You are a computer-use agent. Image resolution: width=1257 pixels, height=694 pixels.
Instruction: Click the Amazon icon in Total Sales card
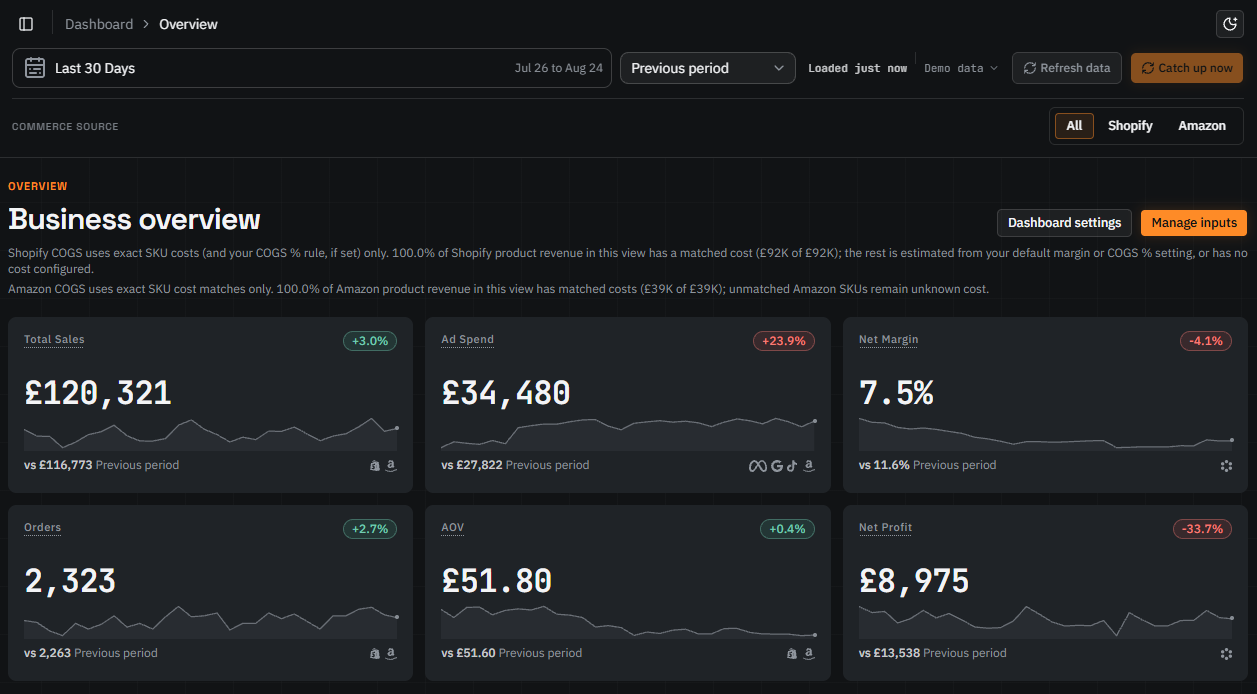(391, 465)
